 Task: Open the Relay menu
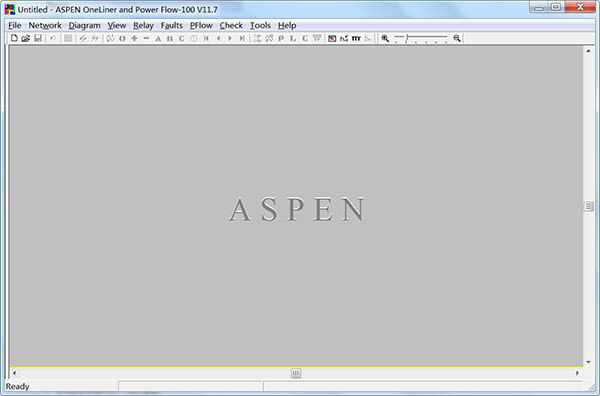pyautogui.click(x=143, y=25)
